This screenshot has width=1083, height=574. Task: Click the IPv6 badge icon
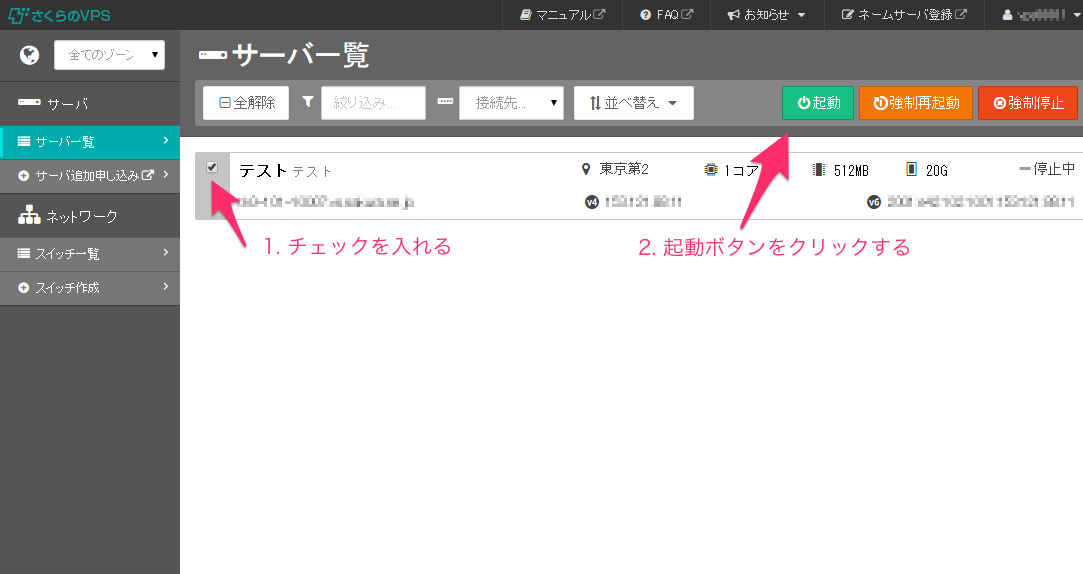874,202
